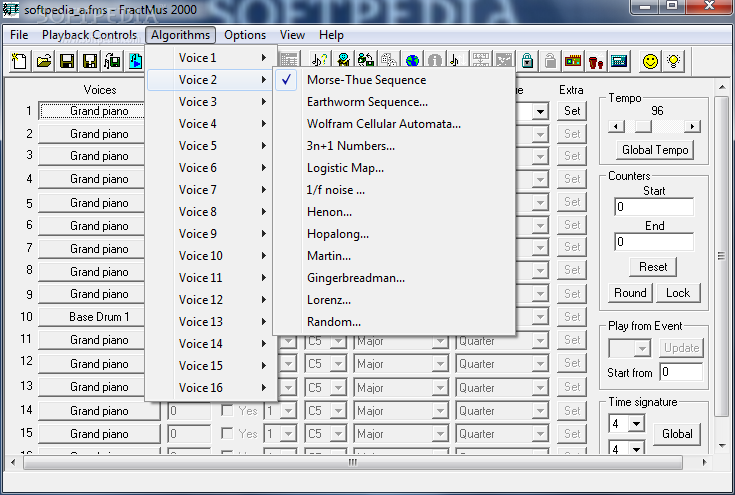The image size is (735, 495).
Task: Click the Counters Start input field
Action: pos(654,207)
